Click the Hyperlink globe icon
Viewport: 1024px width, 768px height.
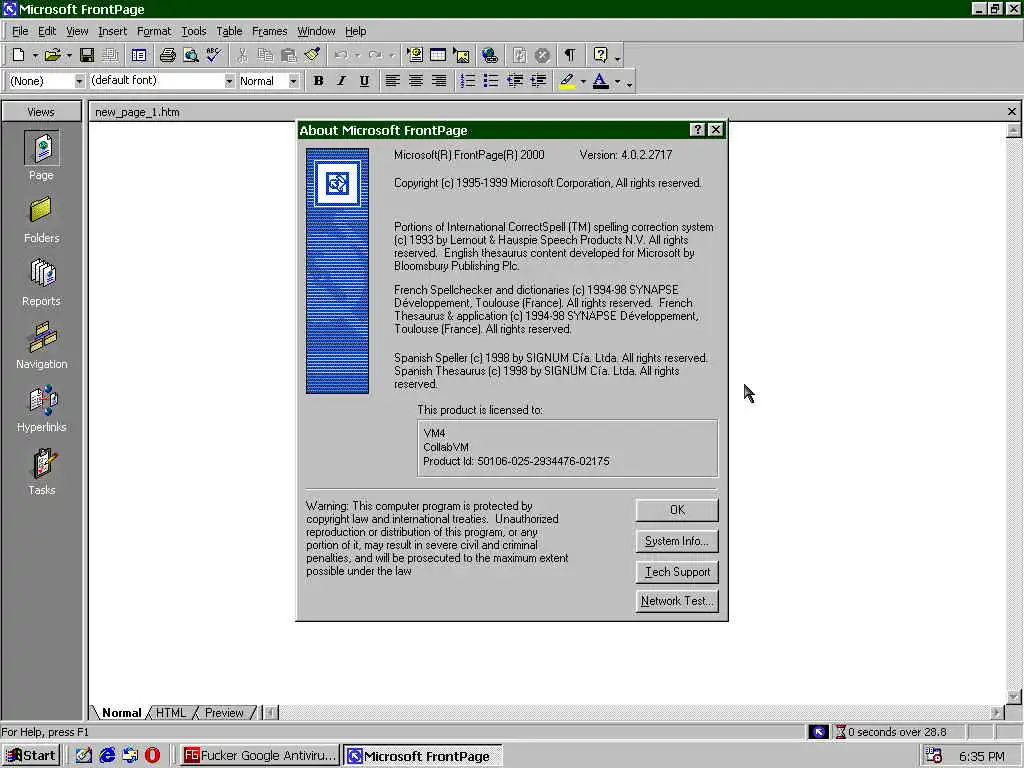[x=490, y=56]
